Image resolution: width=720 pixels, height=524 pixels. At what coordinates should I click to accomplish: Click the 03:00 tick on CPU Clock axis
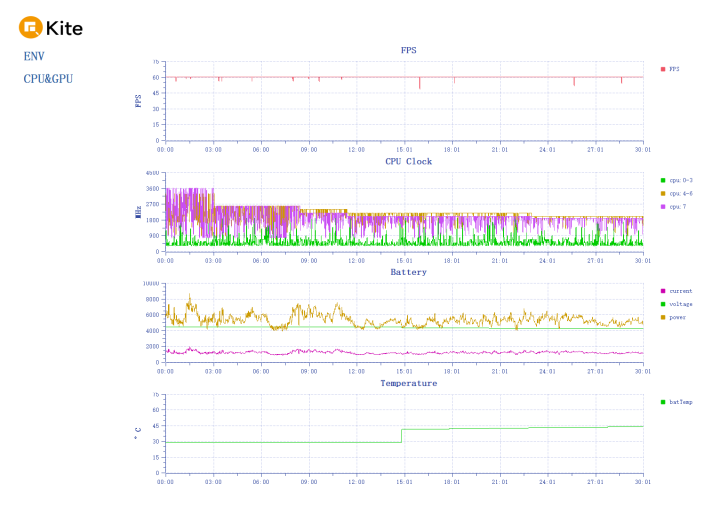click(213, 261)
